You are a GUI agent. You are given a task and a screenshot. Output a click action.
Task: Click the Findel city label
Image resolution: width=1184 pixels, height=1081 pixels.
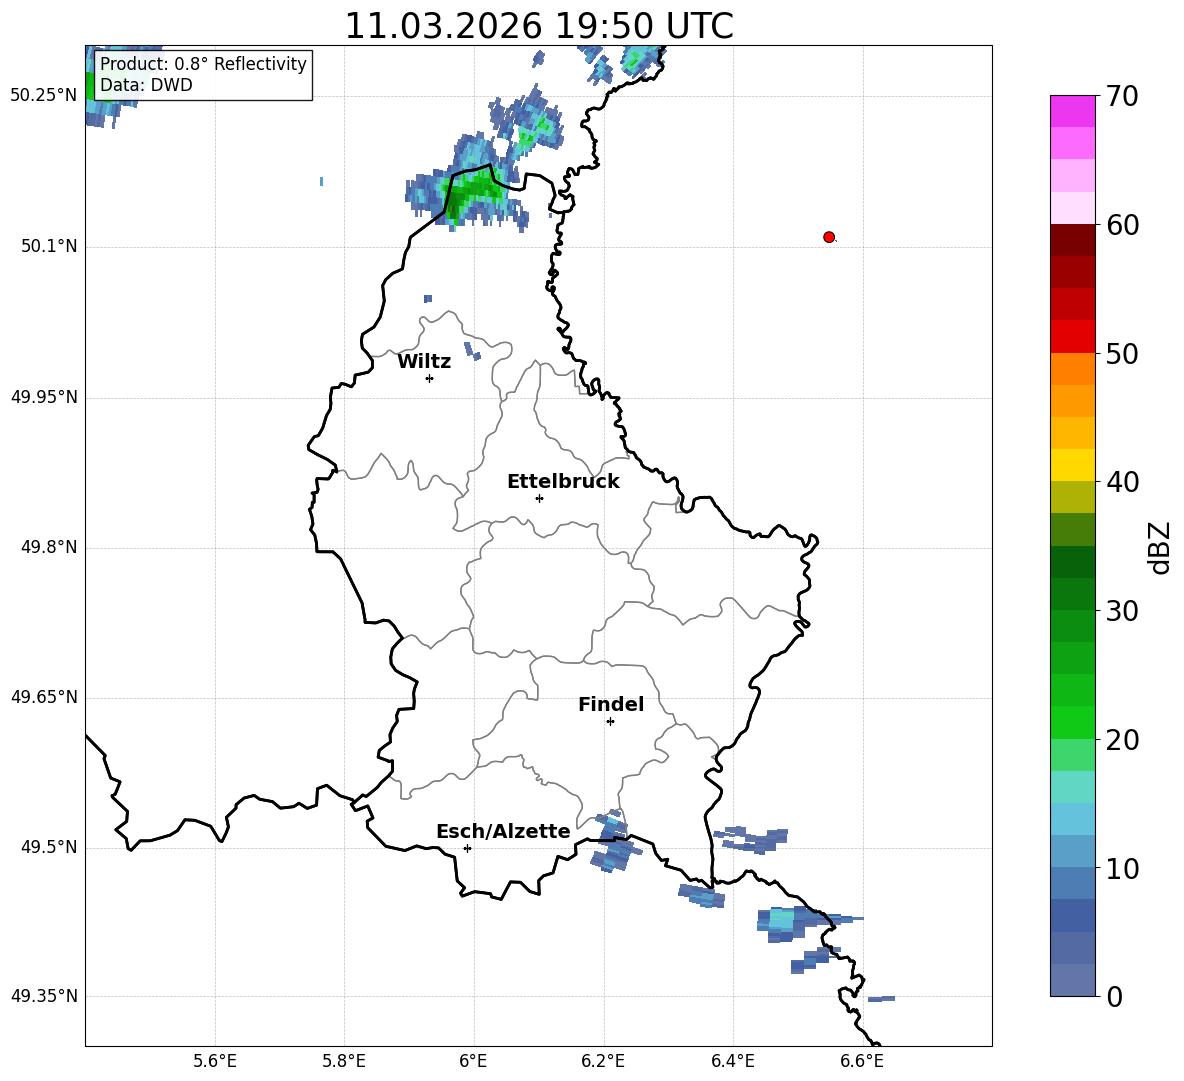[x=611, y=704]
